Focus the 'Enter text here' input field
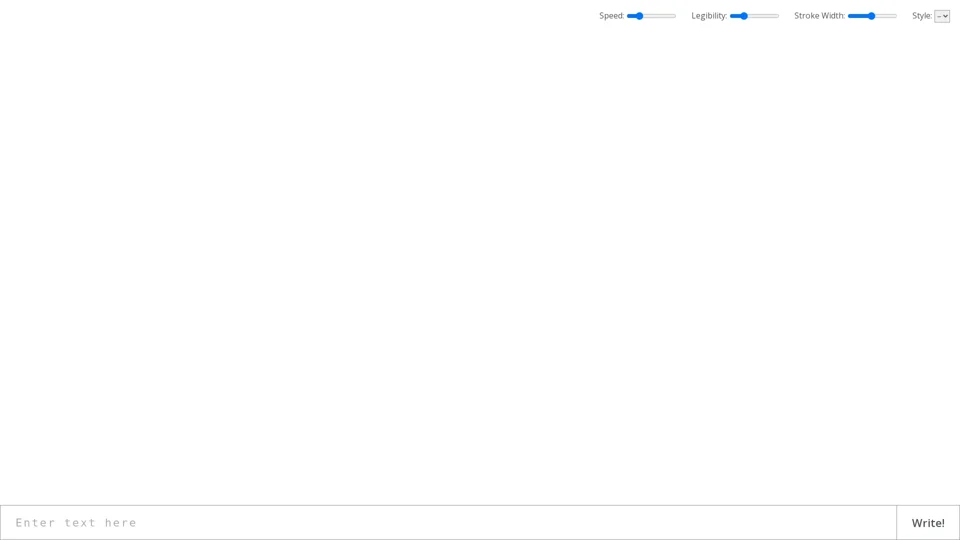960x540 pixels. pos(448,522)
